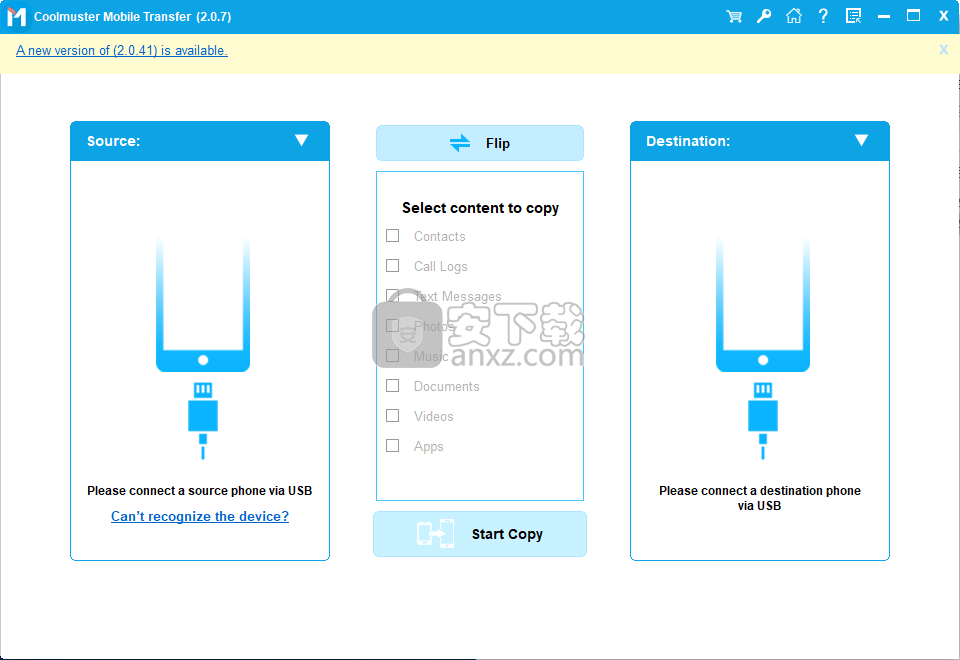Click the Destination header label
This screenshot has height=660, width=960.
coord(688,141)
